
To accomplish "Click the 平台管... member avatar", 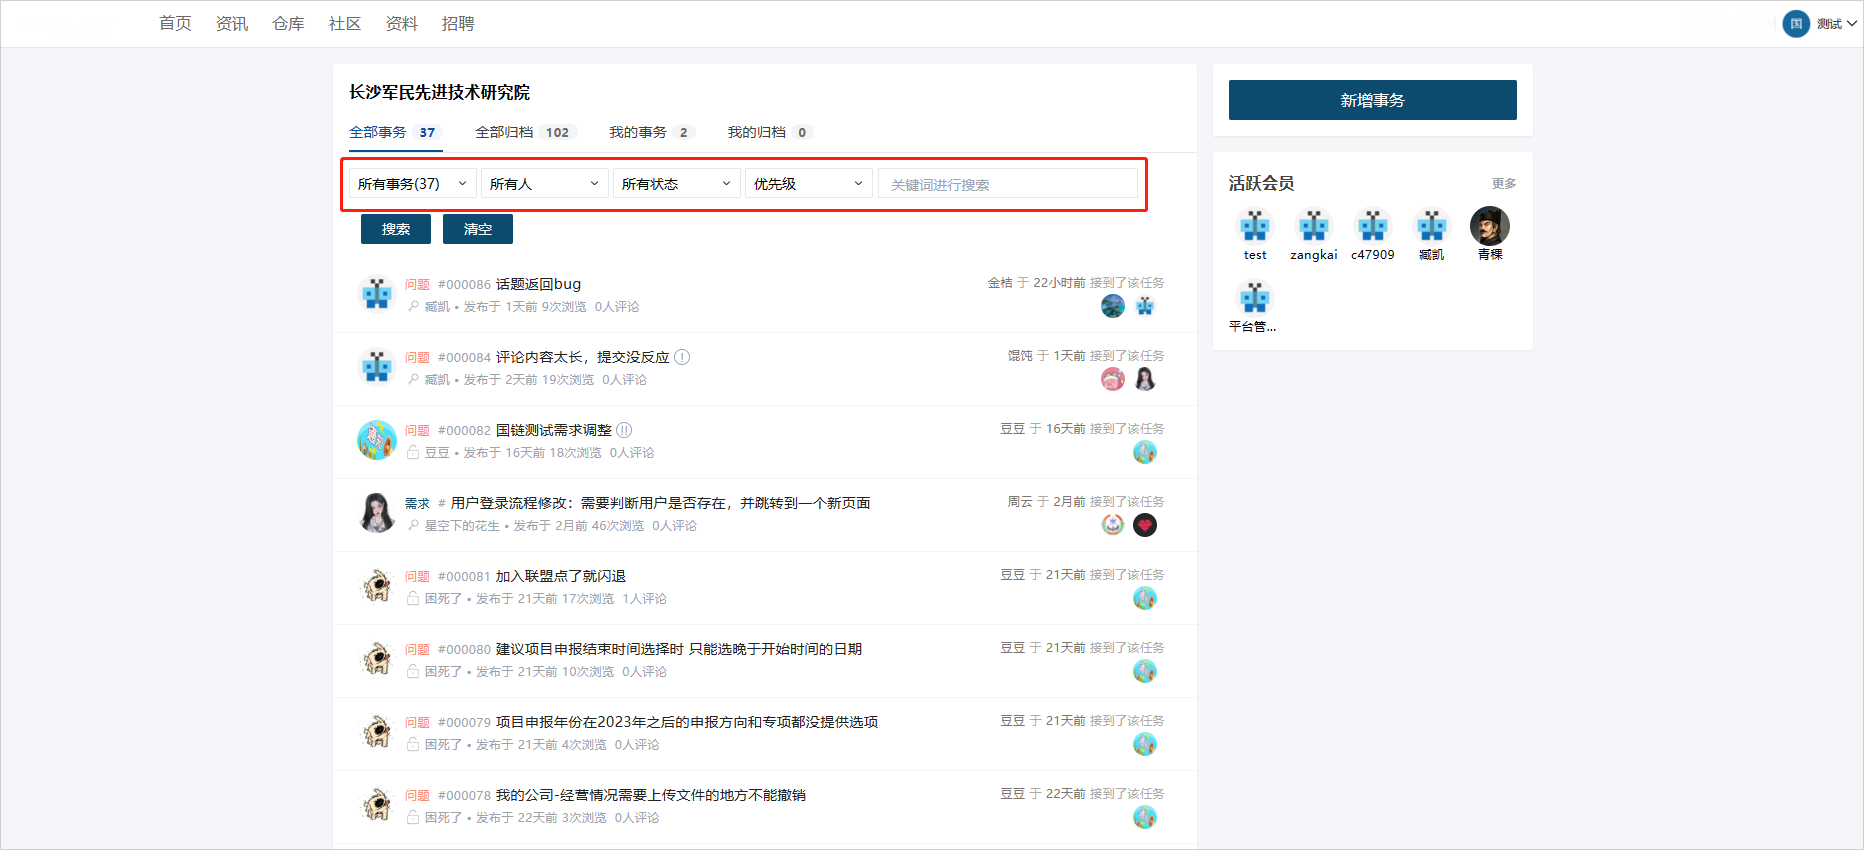I will pyautogui.click(x=1254, y=298).
